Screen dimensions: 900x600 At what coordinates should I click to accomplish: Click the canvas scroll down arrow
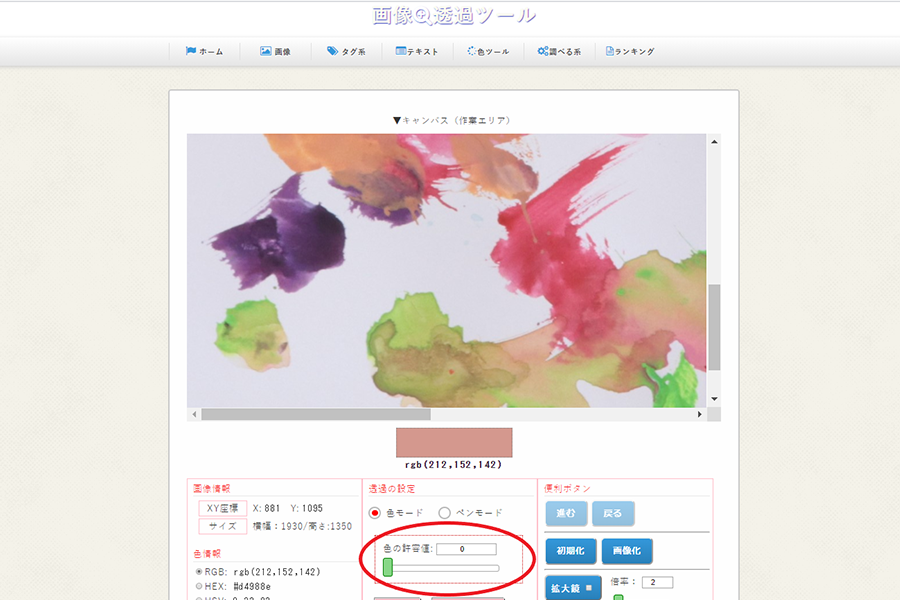[x=714, y=399]
